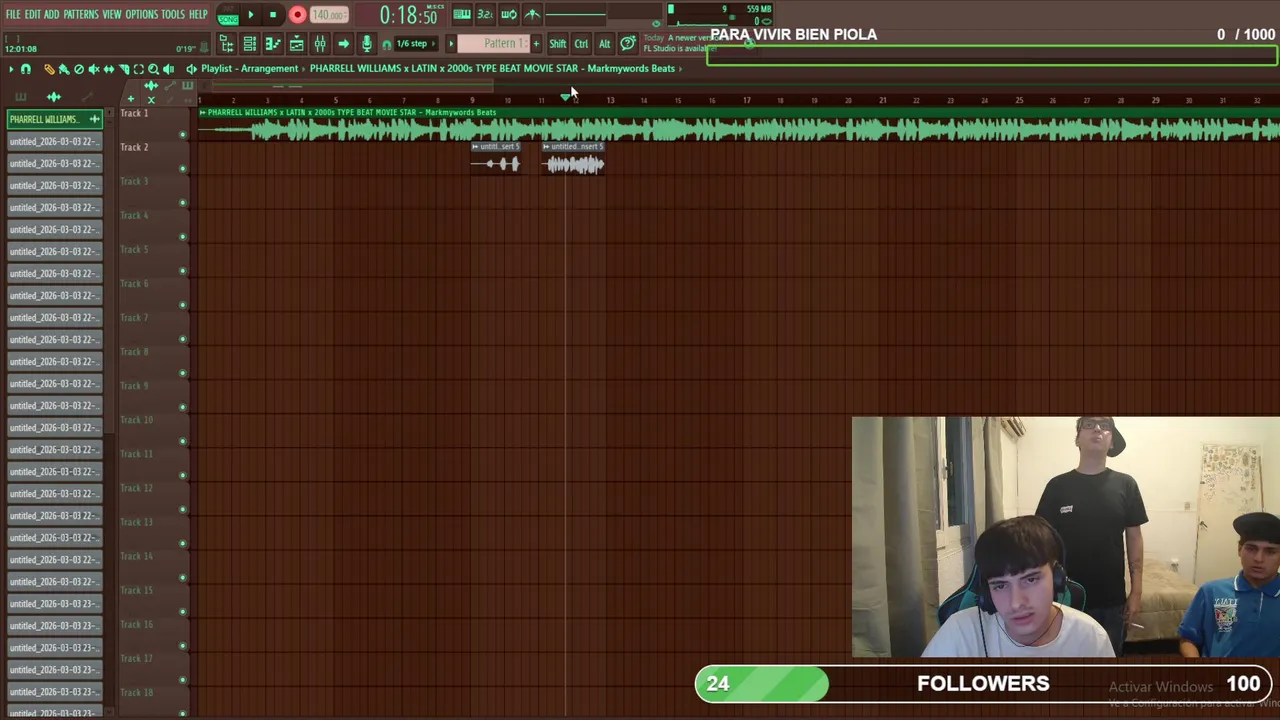1280x720 pixels.
Task: Select the playlist Playback speaker tool
Action: [x=168, y=69]
